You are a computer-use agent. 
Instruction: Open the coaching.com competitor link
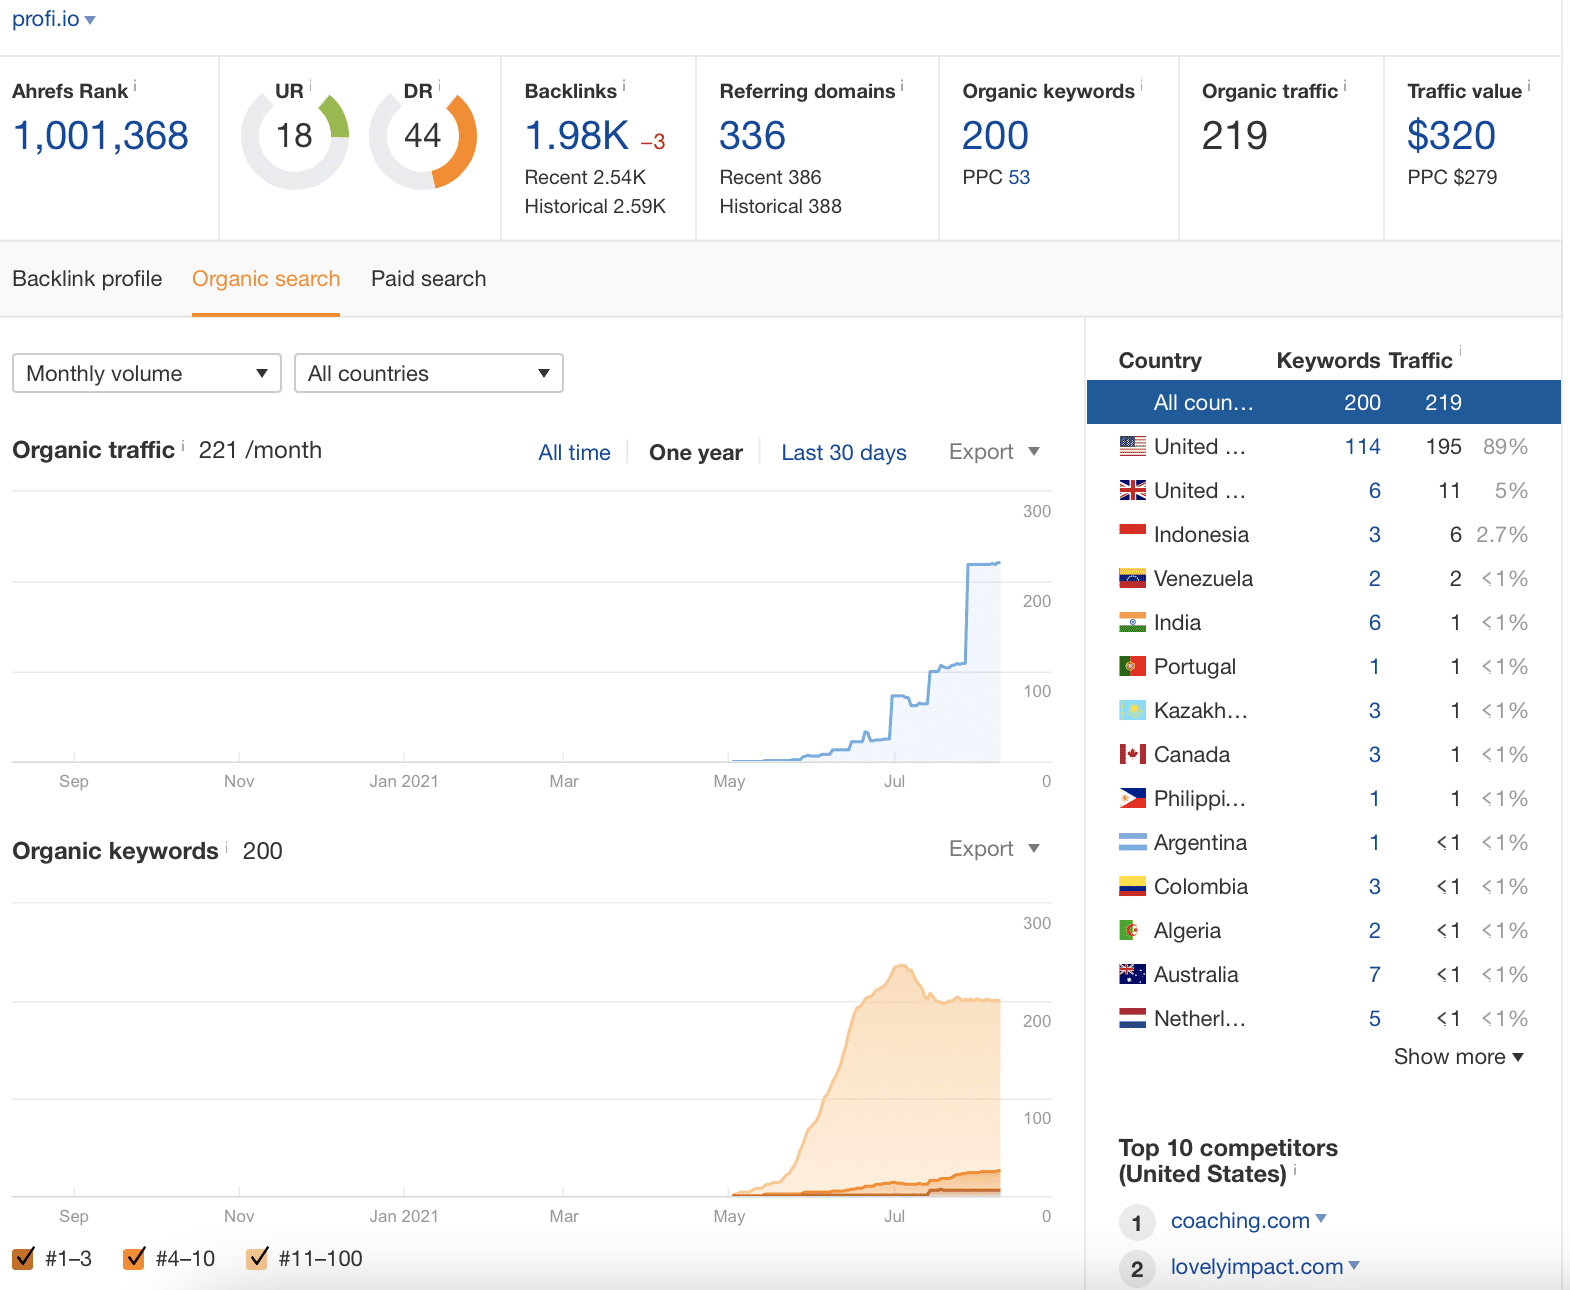point(1239,1221)
